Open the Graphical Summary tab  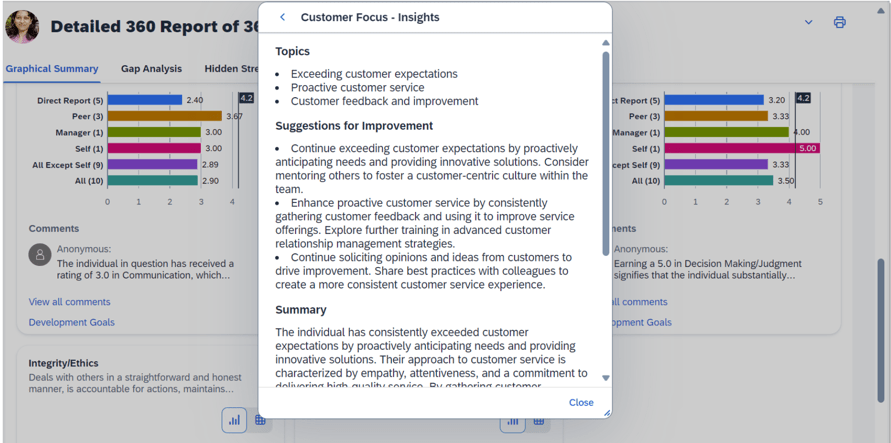pos(52,69)
